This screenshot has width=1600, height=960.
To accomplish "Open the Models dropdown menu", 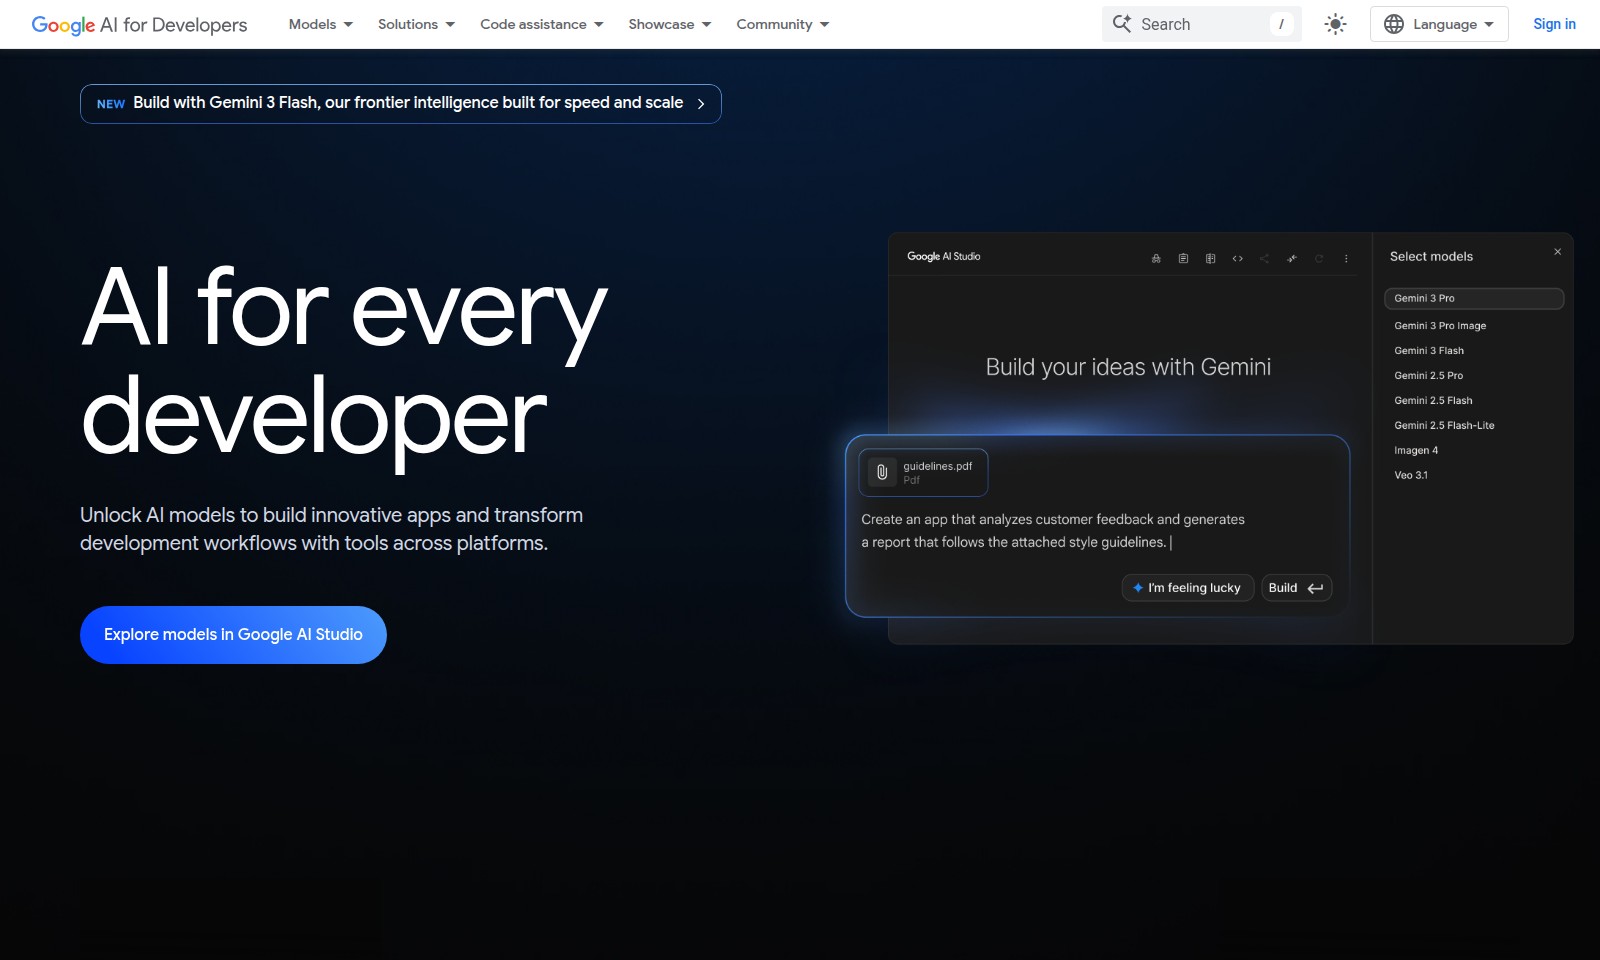I will pyautogui.click(x=320, y=24).
